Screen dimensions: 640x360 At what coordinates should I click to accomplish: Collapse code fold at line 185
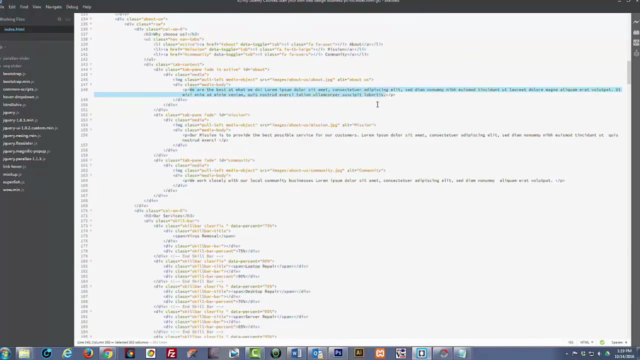(x=91, y=287)
